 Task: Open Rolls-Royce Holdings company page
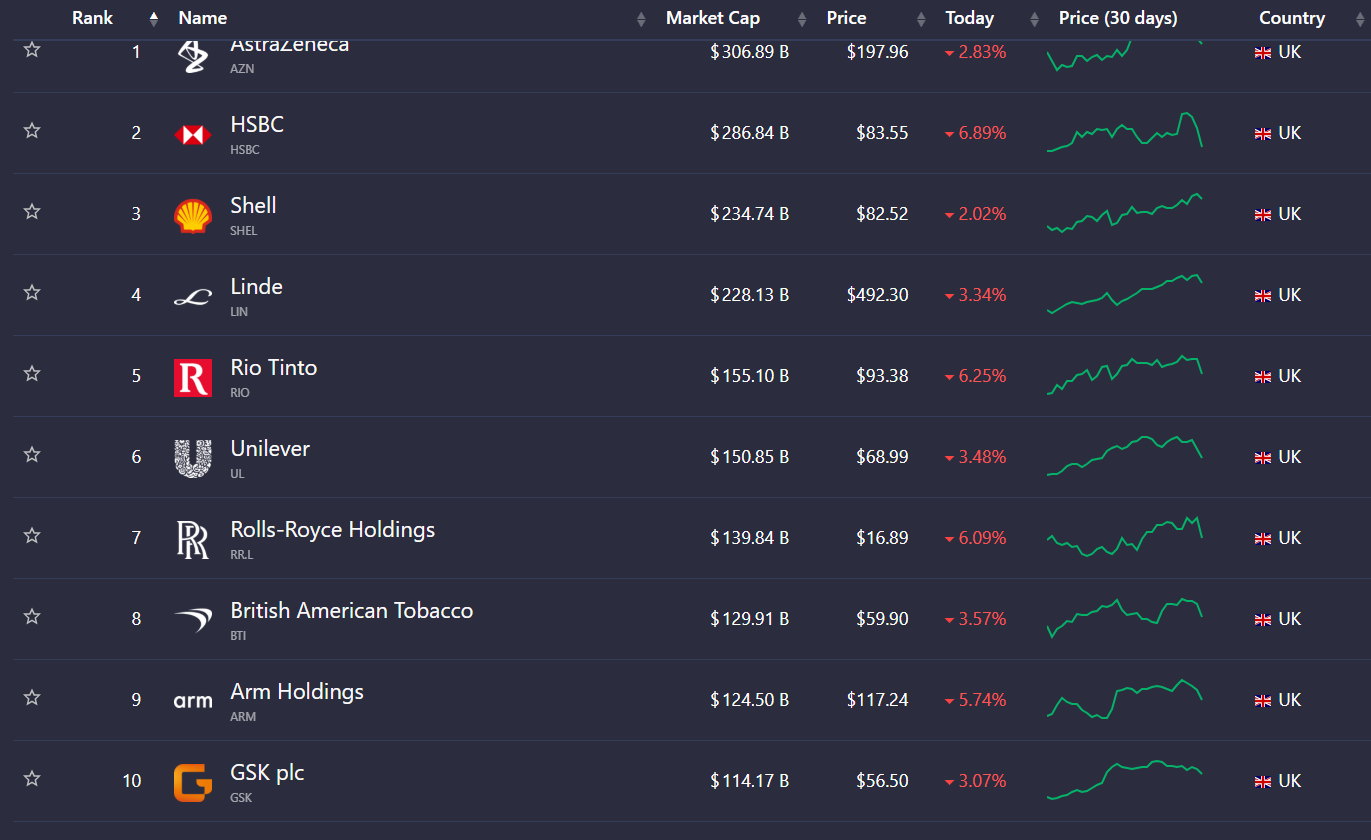coord(333,529)
